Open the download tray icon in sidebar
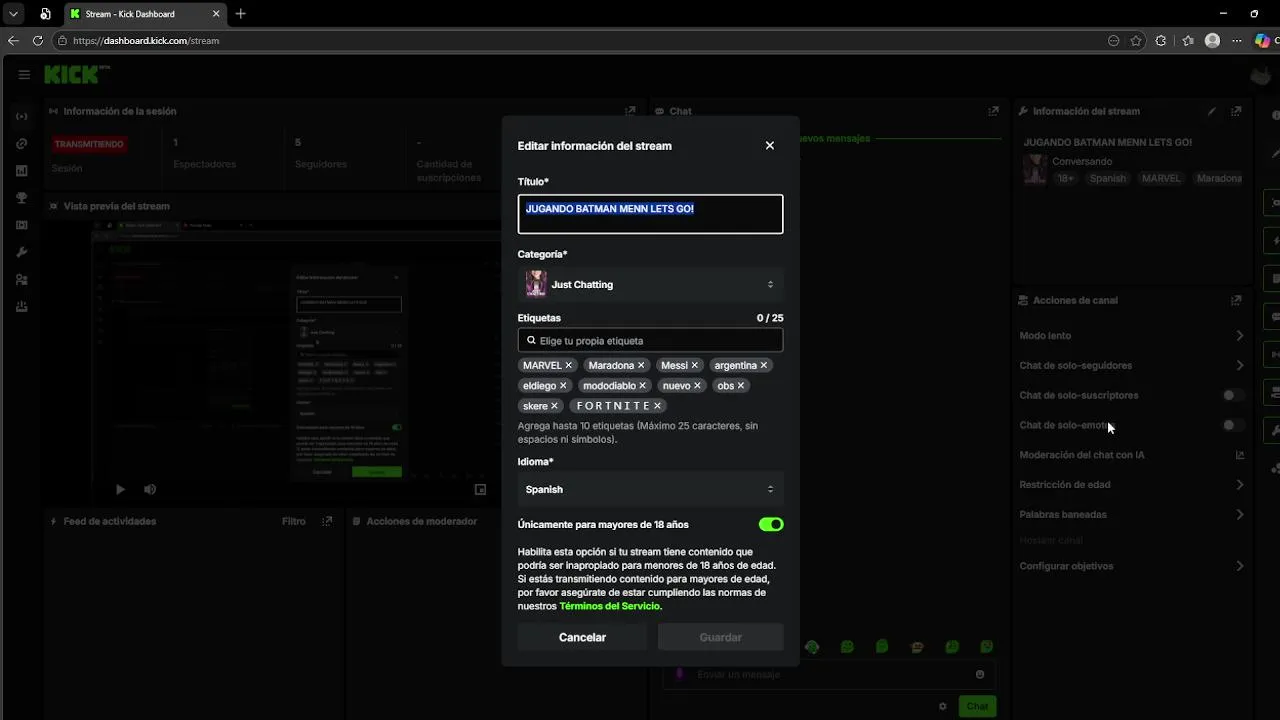Screen dimensions: 1280x720 click(x=22, y=306)
